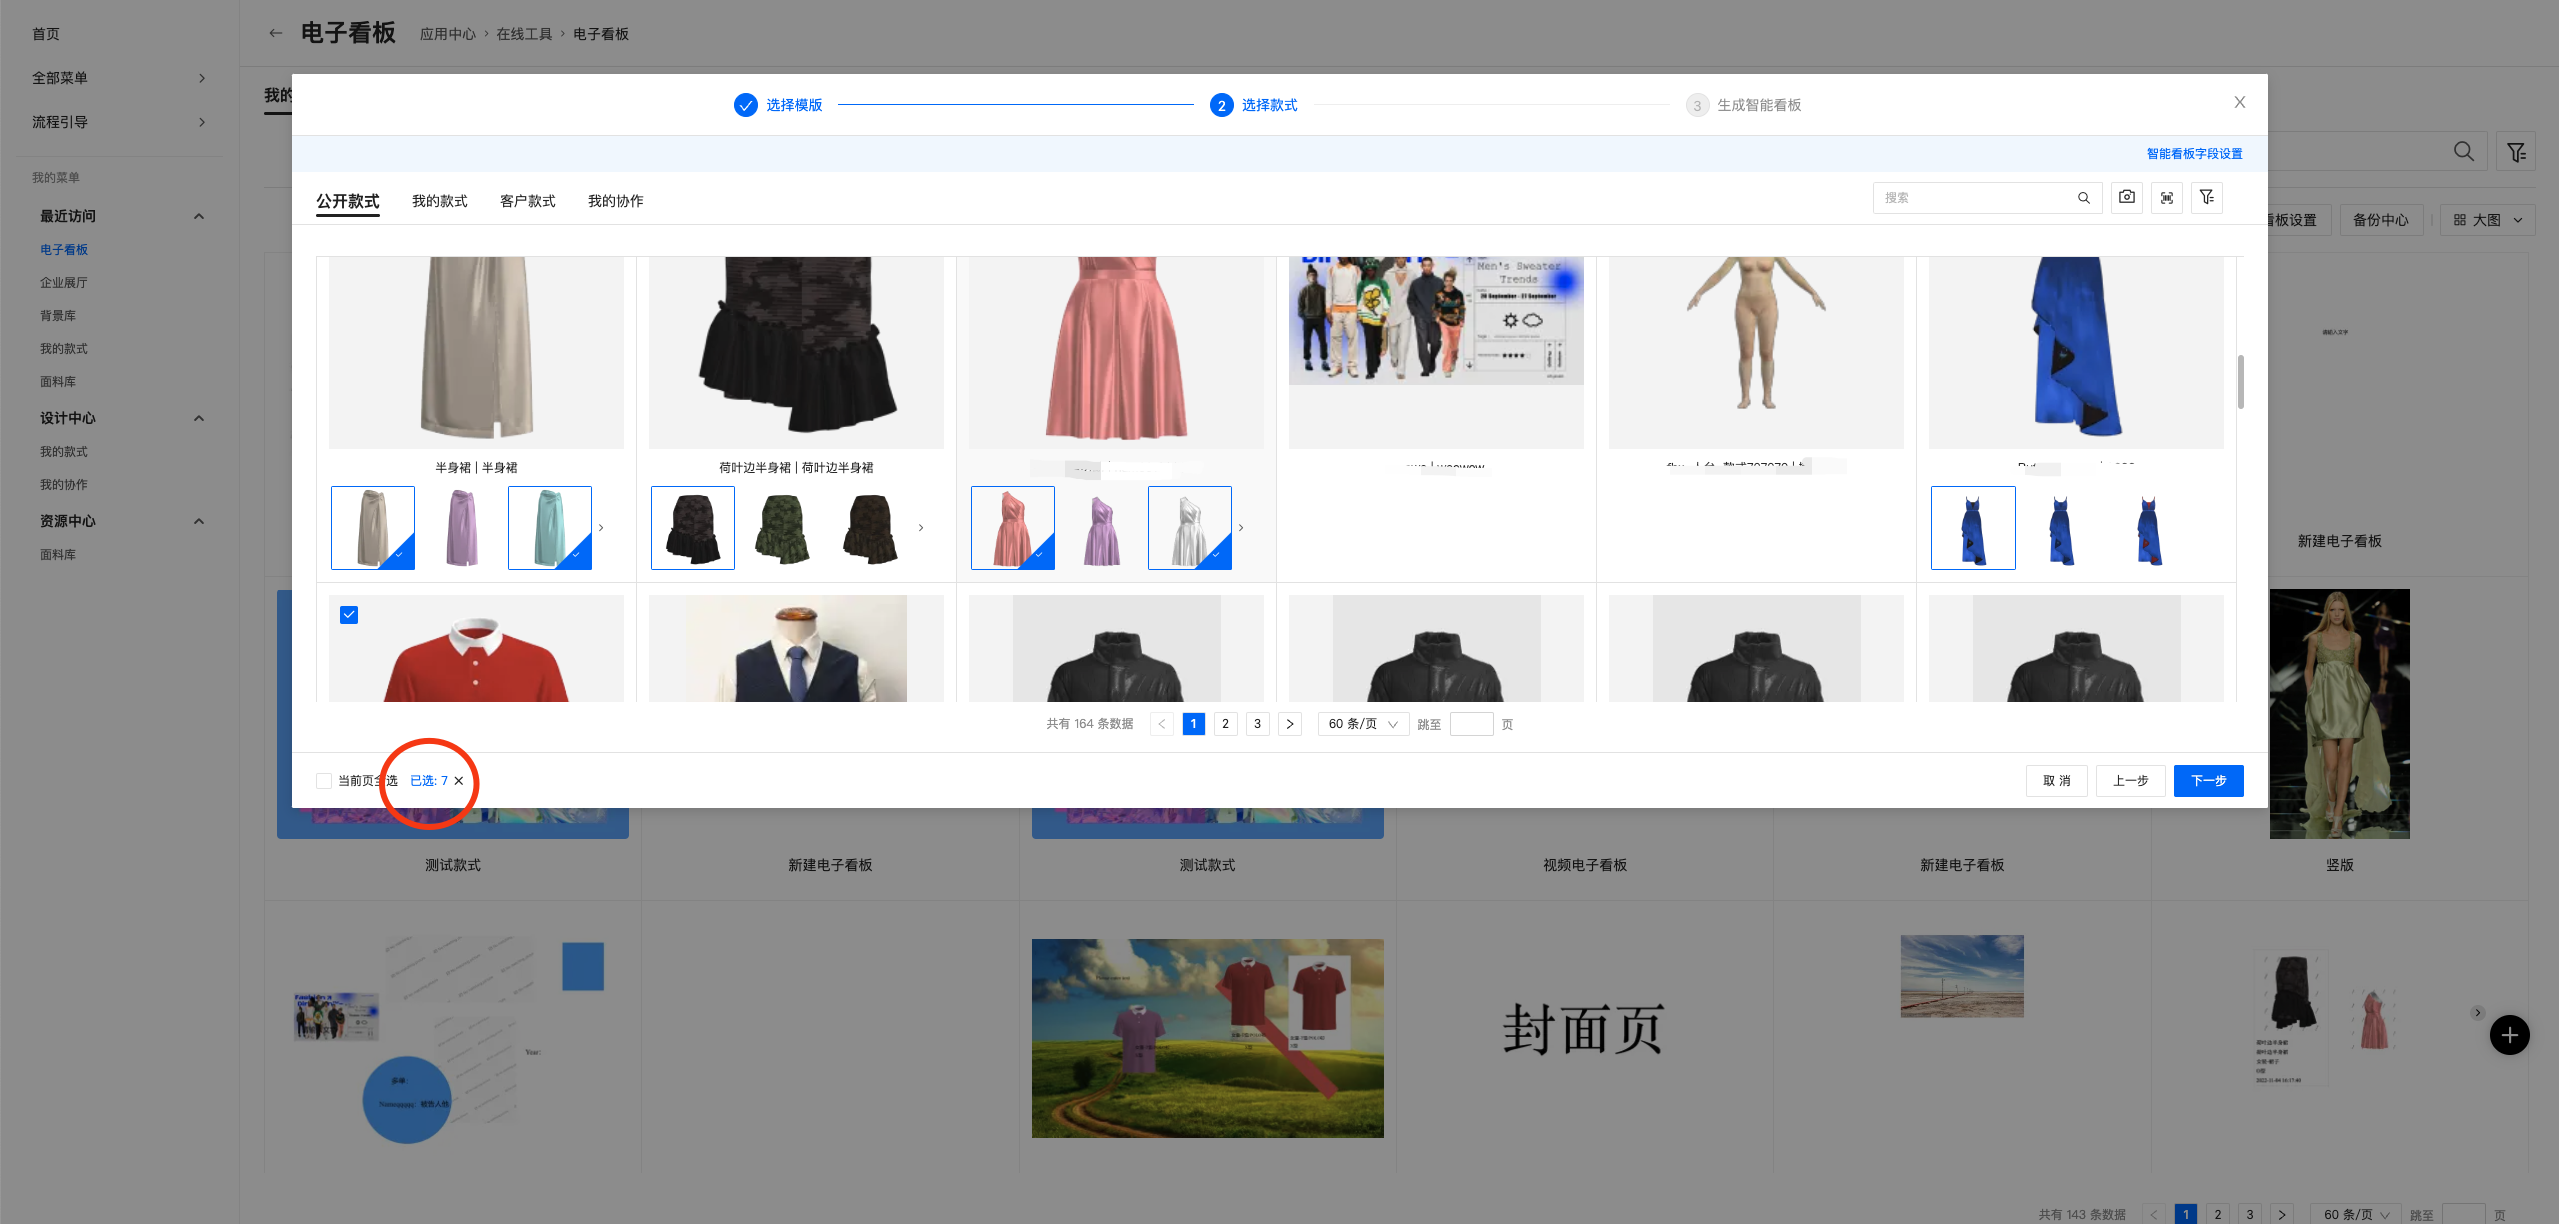The height and width of the screenshot is (1224, 2559).
Task: Deselect the checked teal skirt colorway
Action: pyautogui.click(x=549, y=528)
